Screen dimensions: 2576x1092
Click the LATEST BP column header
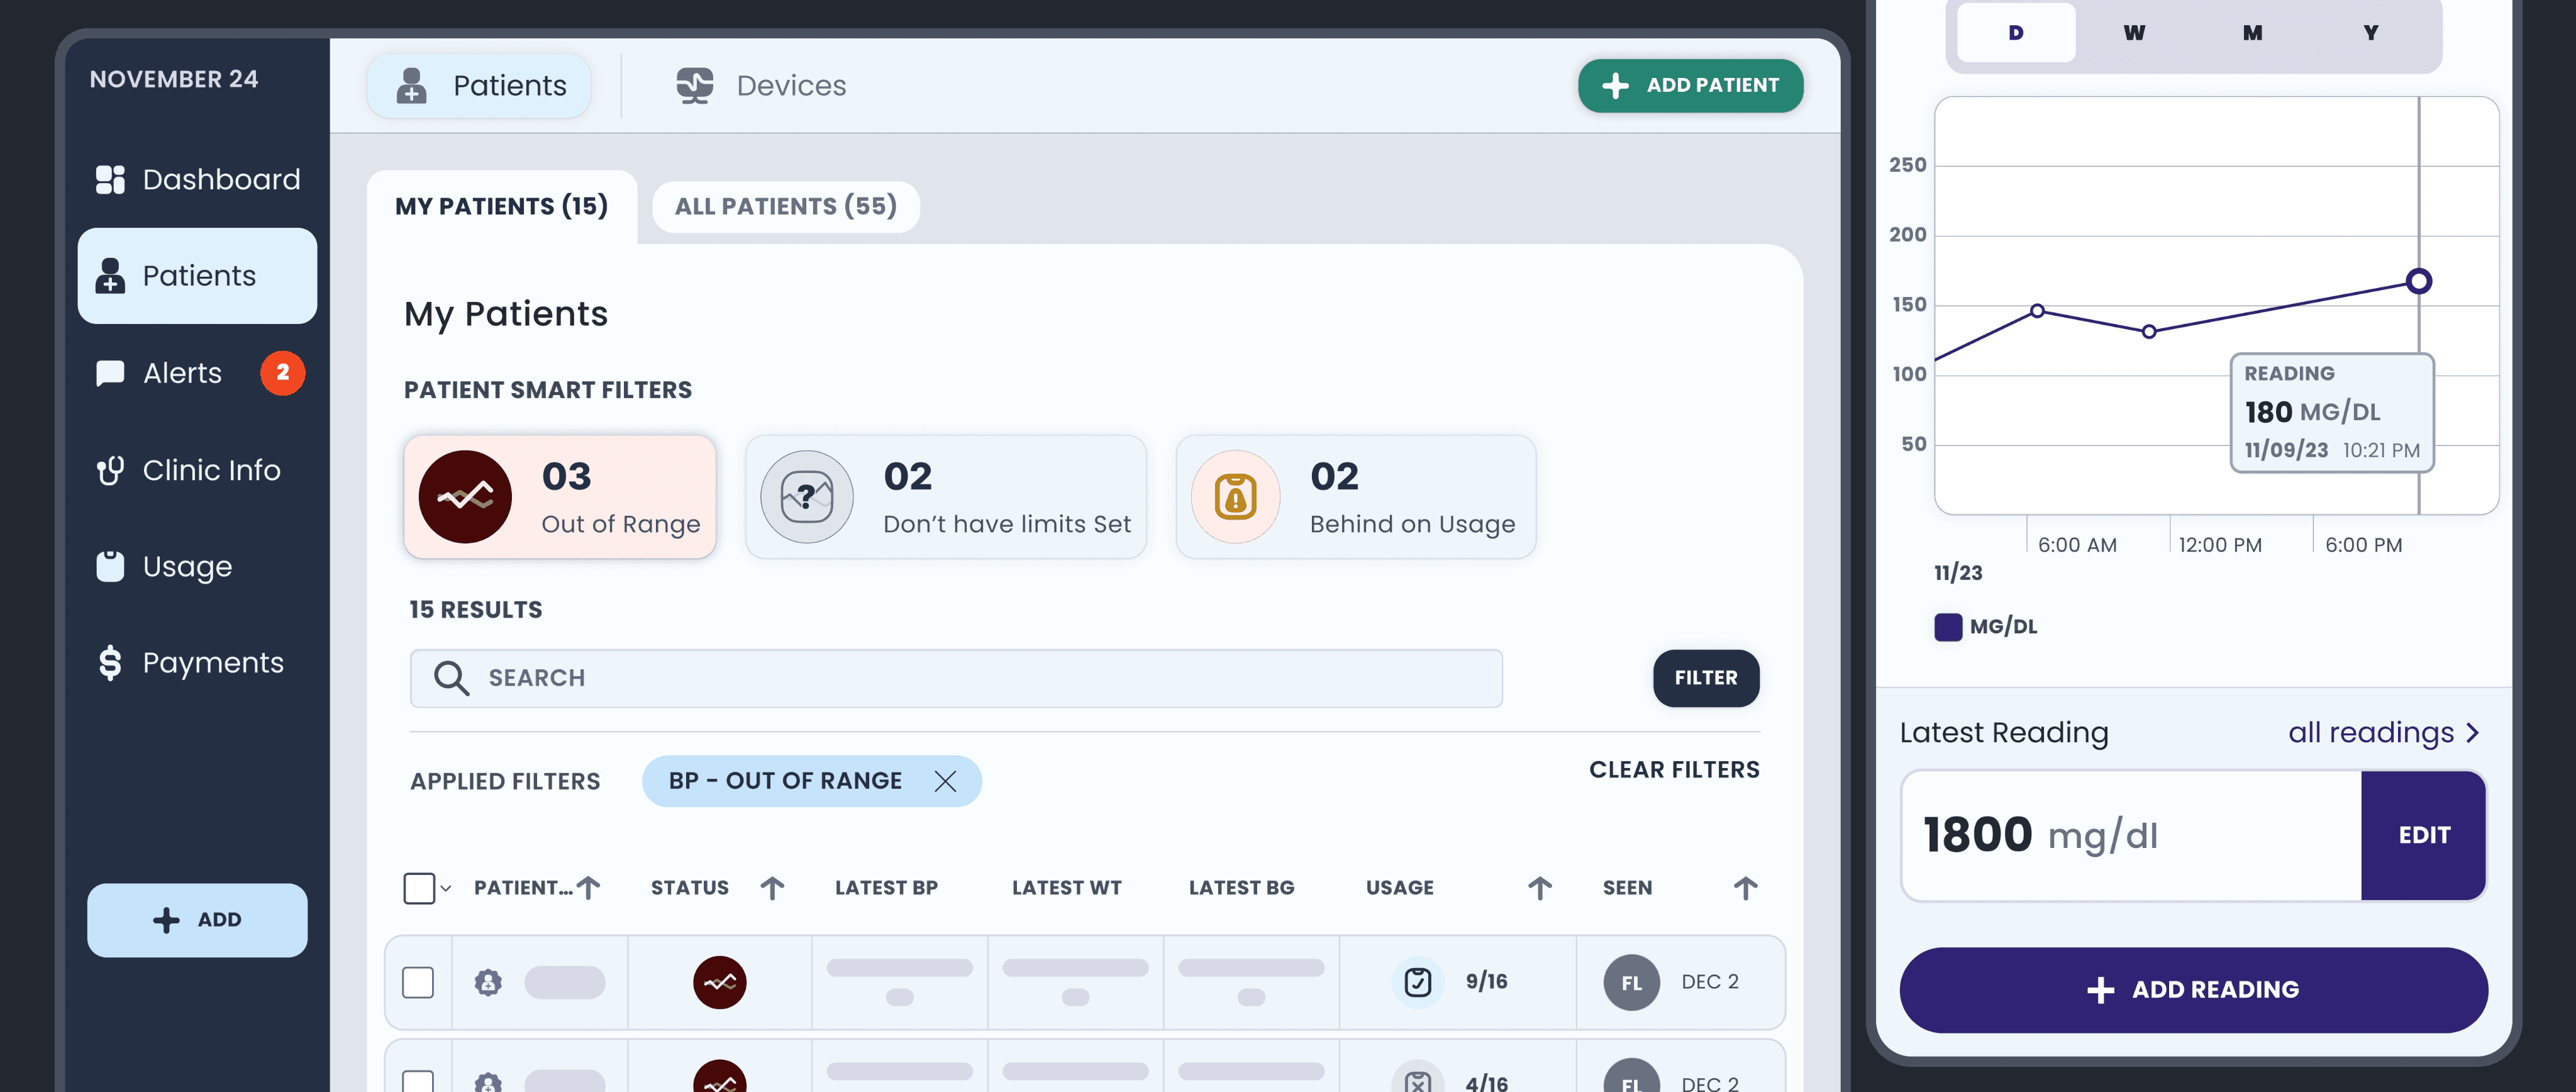[x=886, y=888]
